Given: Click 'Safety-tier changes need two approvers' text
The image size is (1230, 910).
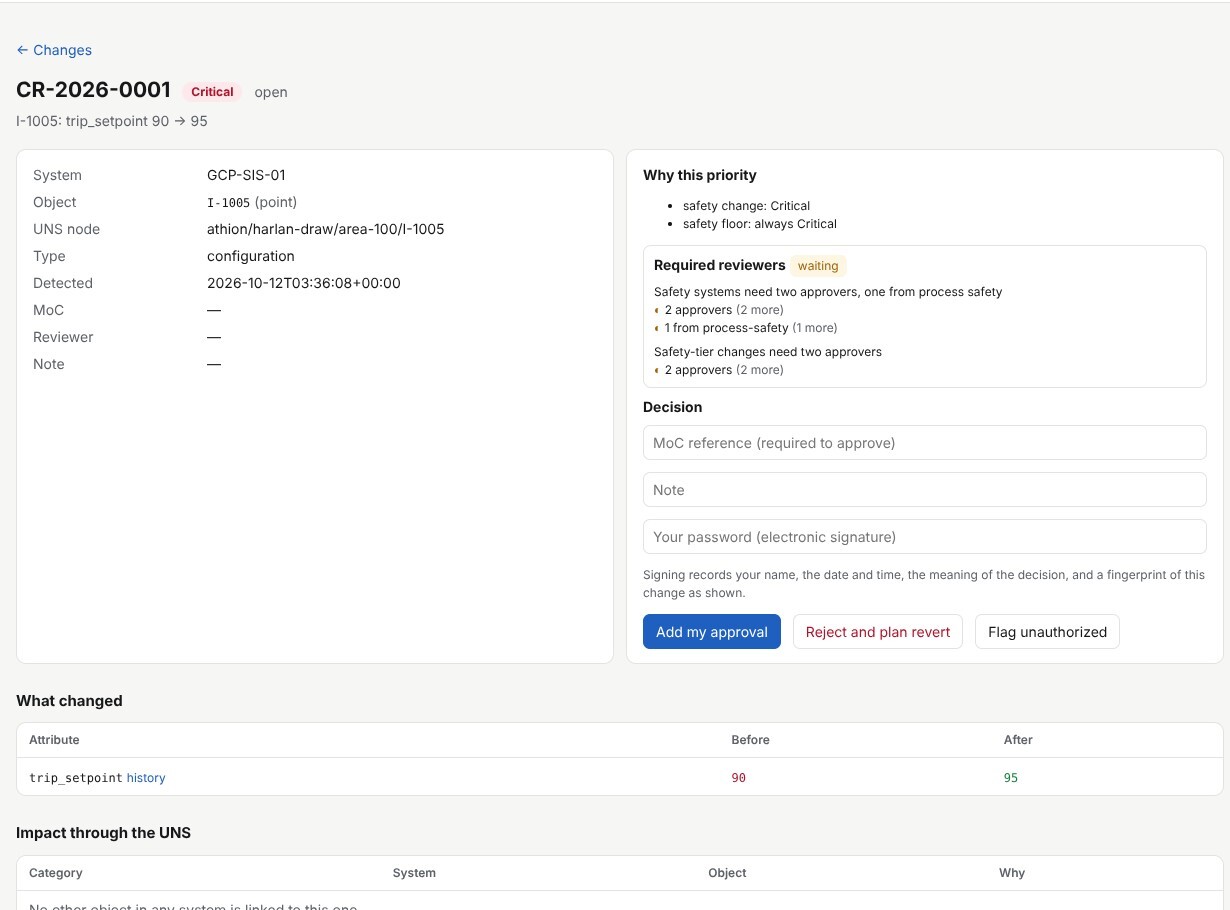Looking at the screenshot, I should 768,352.
